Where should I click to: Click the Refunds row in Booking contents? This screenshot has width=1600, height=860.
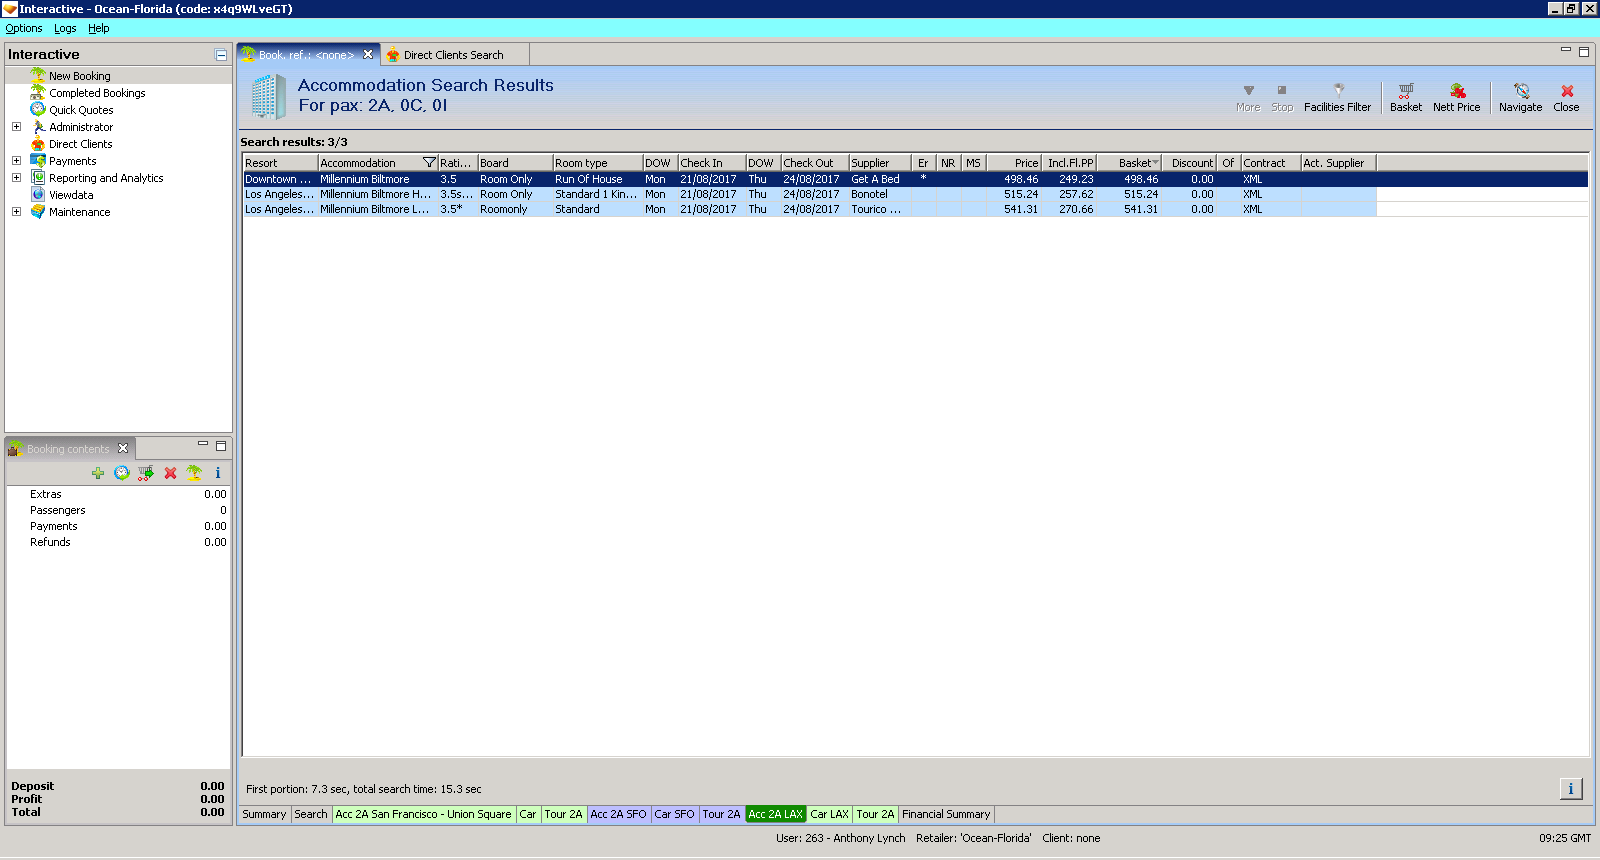click(x=118, y=542)
